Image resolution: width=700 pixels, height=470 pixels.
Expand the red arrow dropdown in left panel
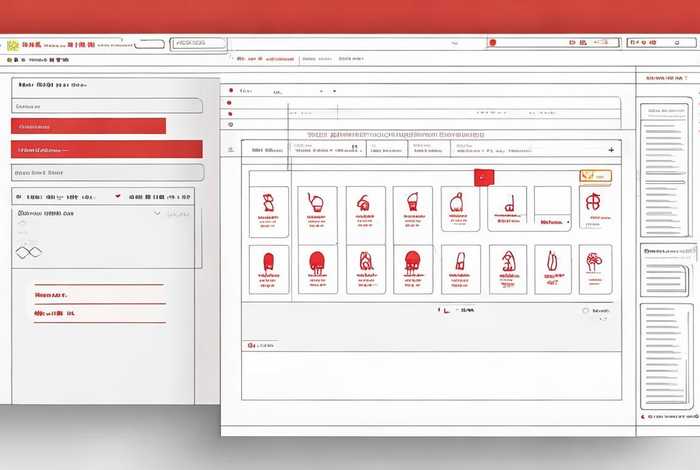(x=118, y=197)
